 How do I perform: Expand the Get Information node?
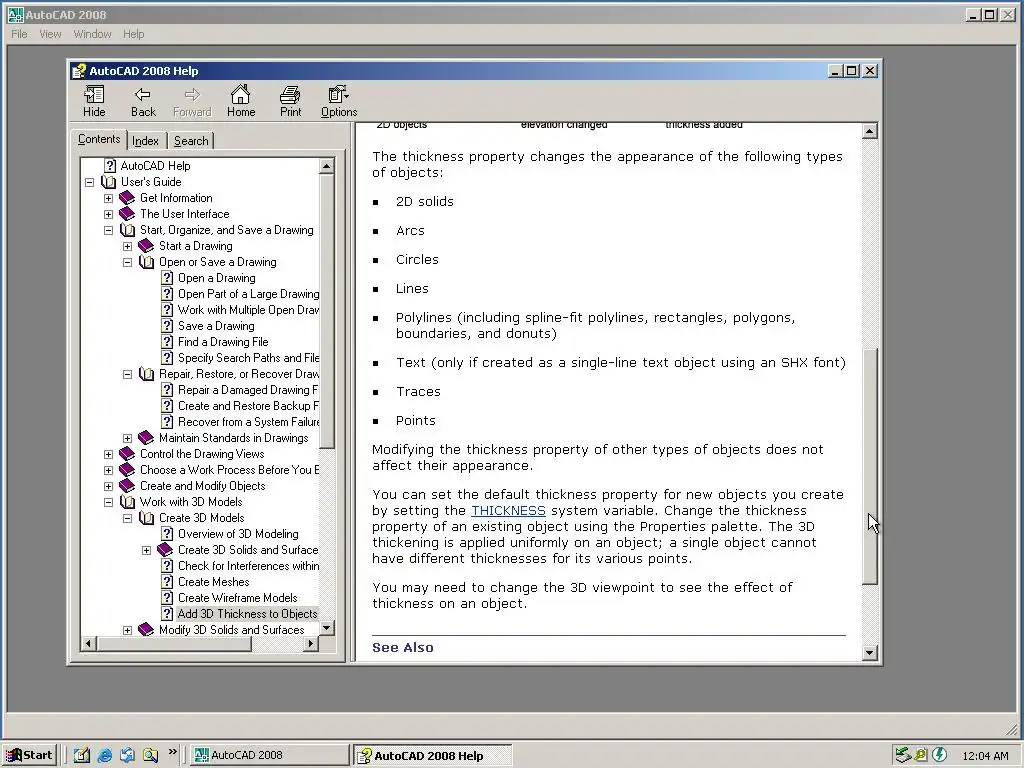(108, 199)
